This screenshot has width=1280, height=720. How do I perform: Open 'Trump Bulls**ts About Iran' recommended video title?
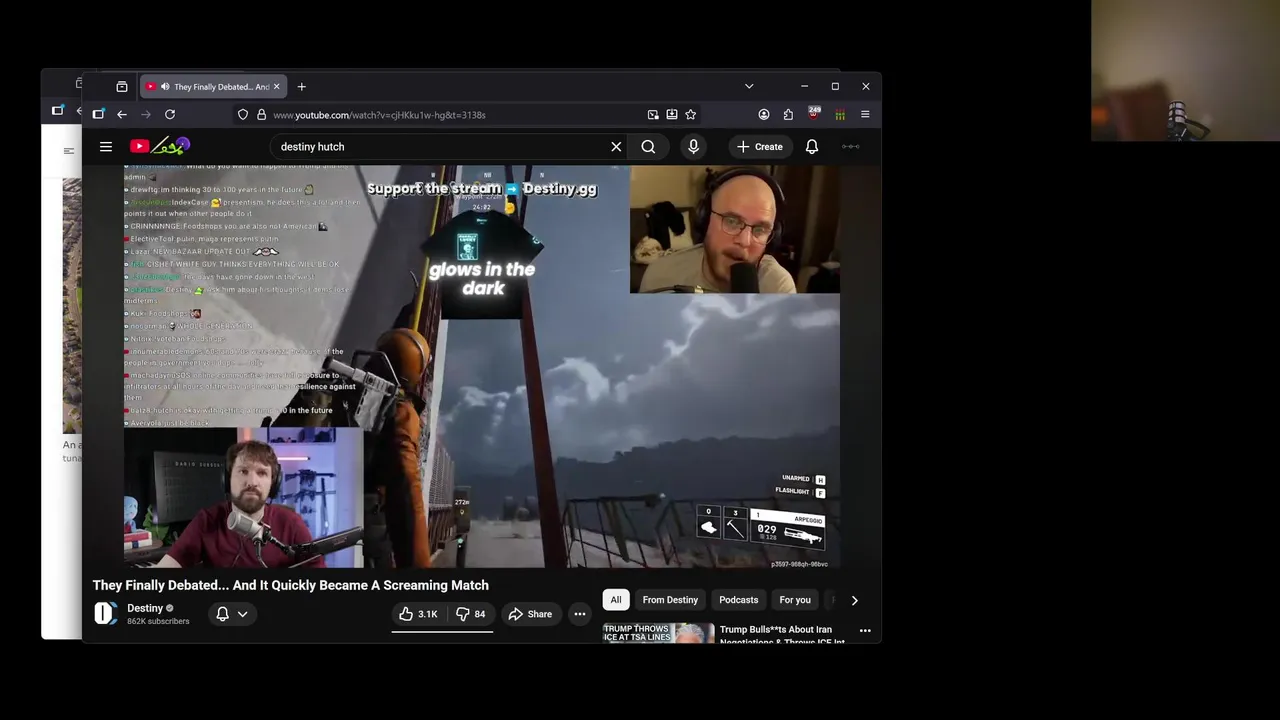782,634
